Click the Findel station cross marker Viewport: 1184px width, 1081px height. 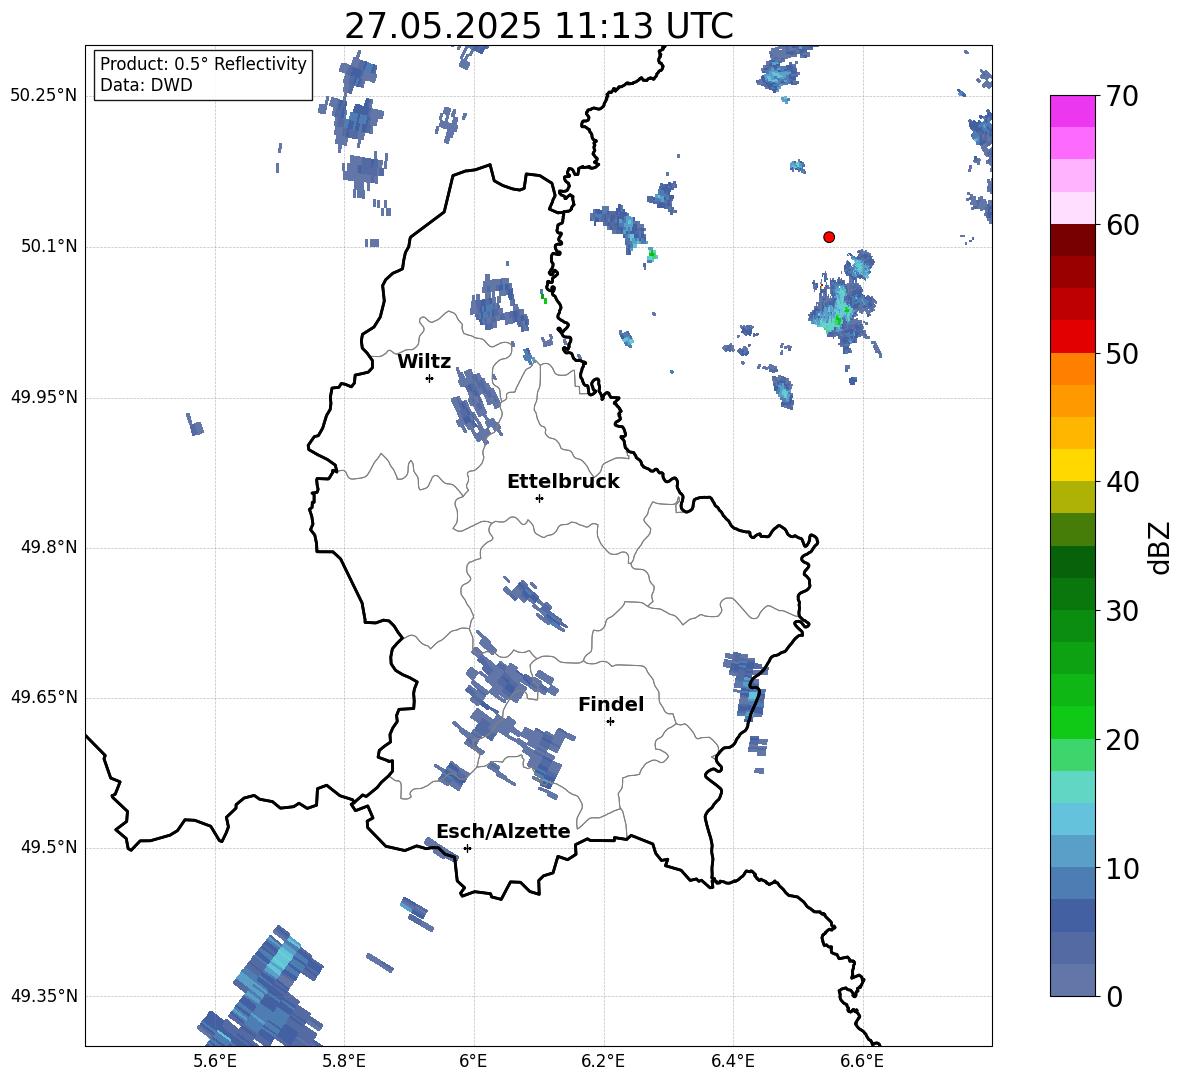610,722
